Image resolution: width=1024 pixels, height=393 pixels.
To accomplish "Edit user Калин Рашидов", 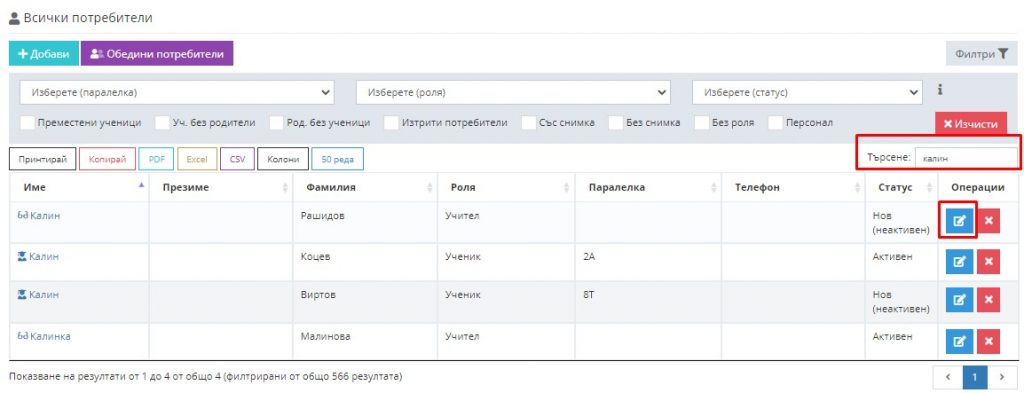I will pyautogui.click(x=959, y=221).
